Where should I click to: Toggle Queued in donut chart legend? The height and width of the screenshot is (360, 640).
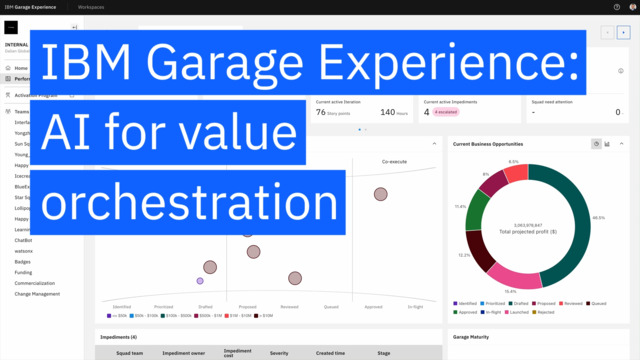pos(596,303)
